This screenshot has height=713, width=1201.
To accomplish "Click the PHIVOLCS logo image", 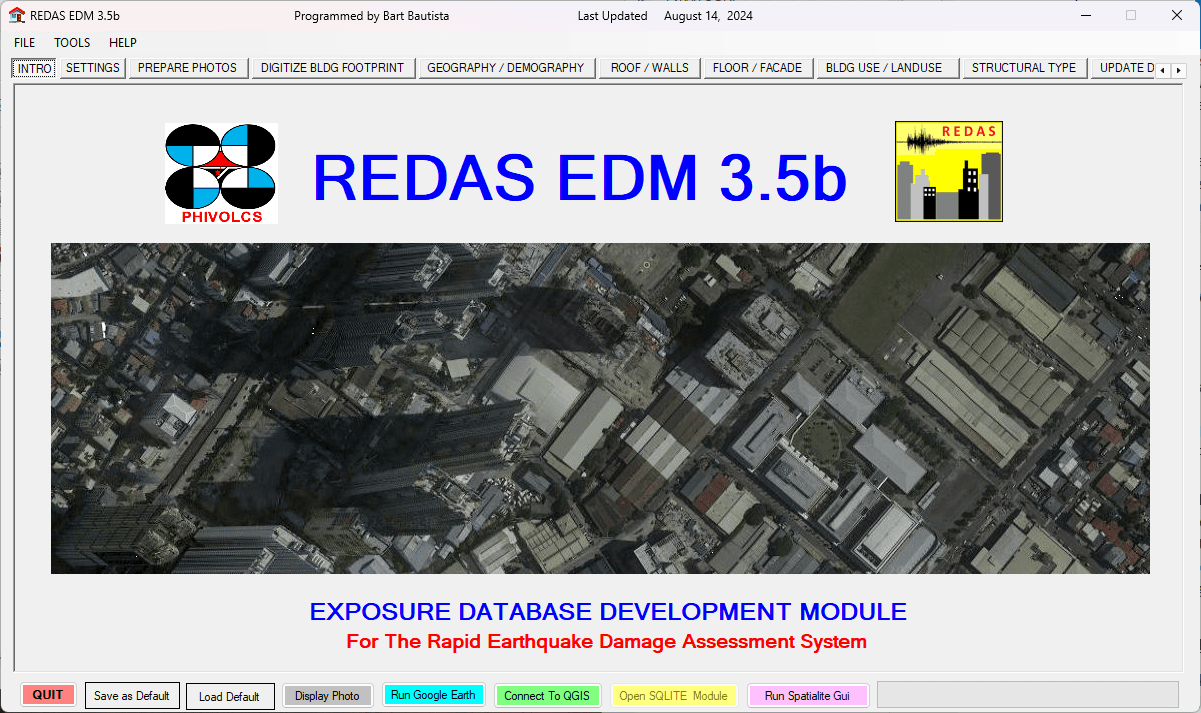I will pos(221,173).
